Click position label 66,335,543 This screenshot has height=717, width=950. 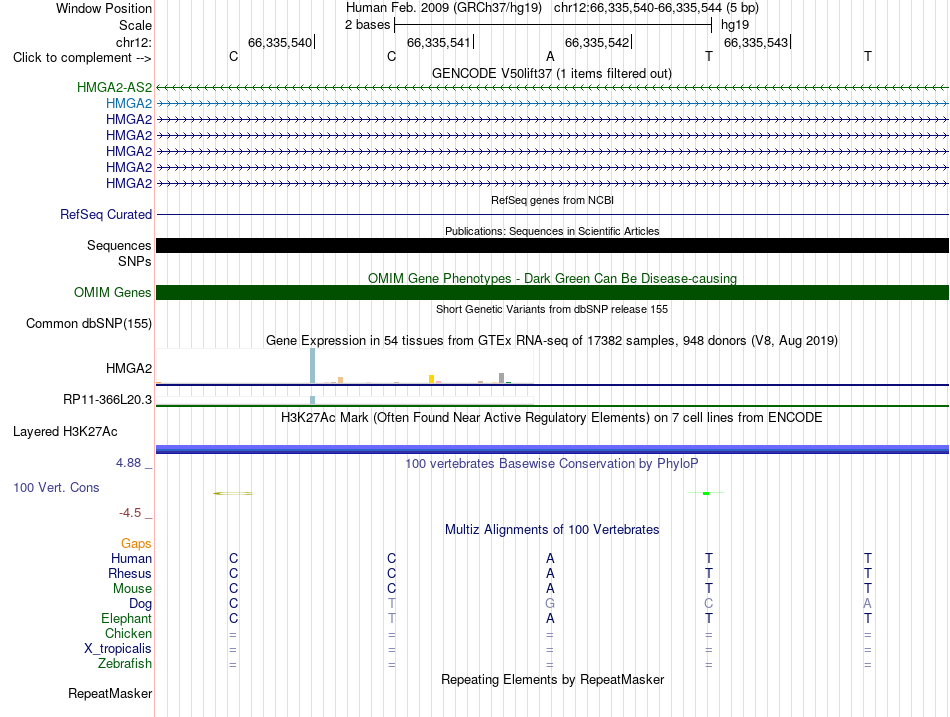click(756, 43)
